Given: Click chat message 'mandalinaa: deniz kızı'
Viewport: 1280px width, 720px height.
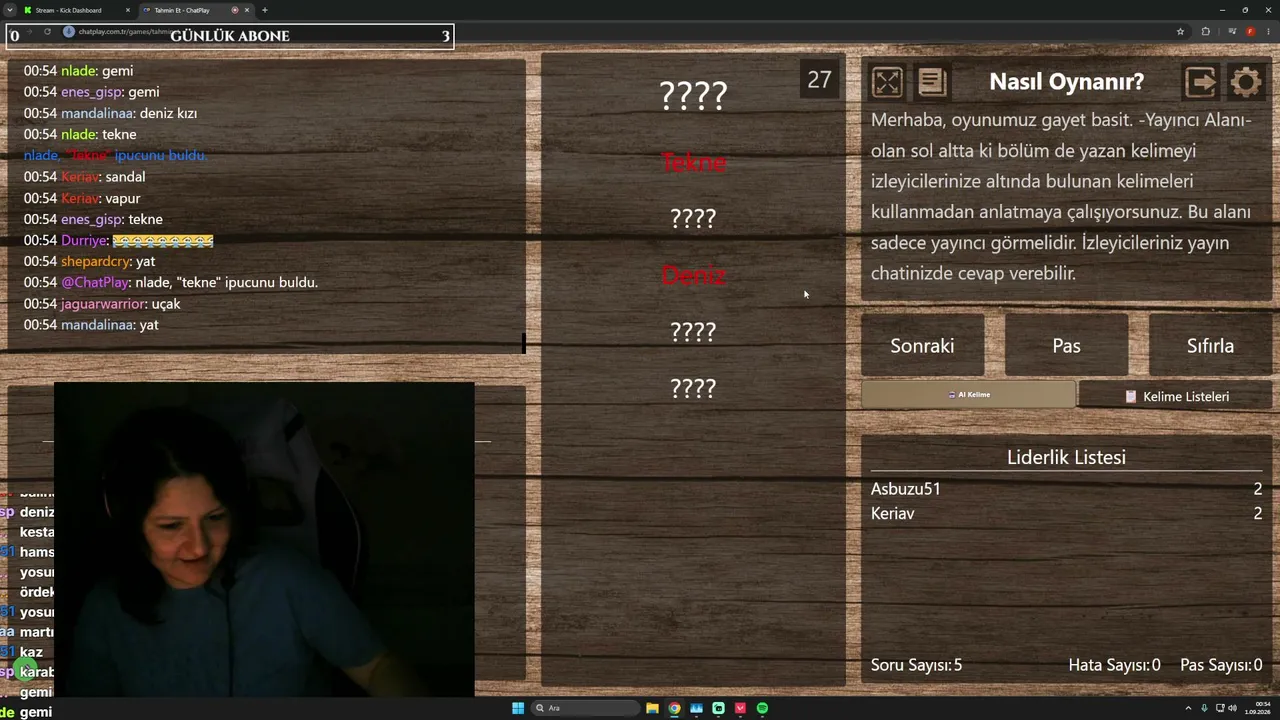Looking at the screenshot, I should (110, 113).
